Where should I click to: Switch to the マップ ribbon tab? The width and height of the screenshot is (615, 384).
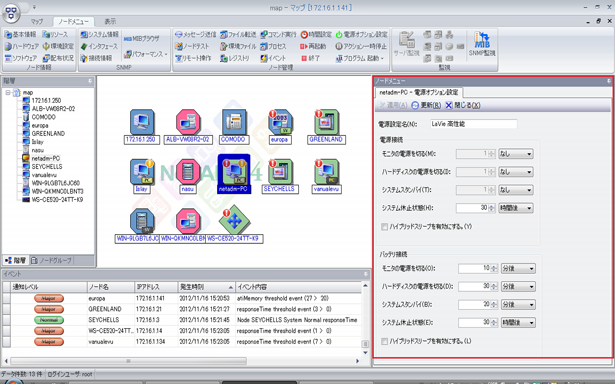(37, 22)
